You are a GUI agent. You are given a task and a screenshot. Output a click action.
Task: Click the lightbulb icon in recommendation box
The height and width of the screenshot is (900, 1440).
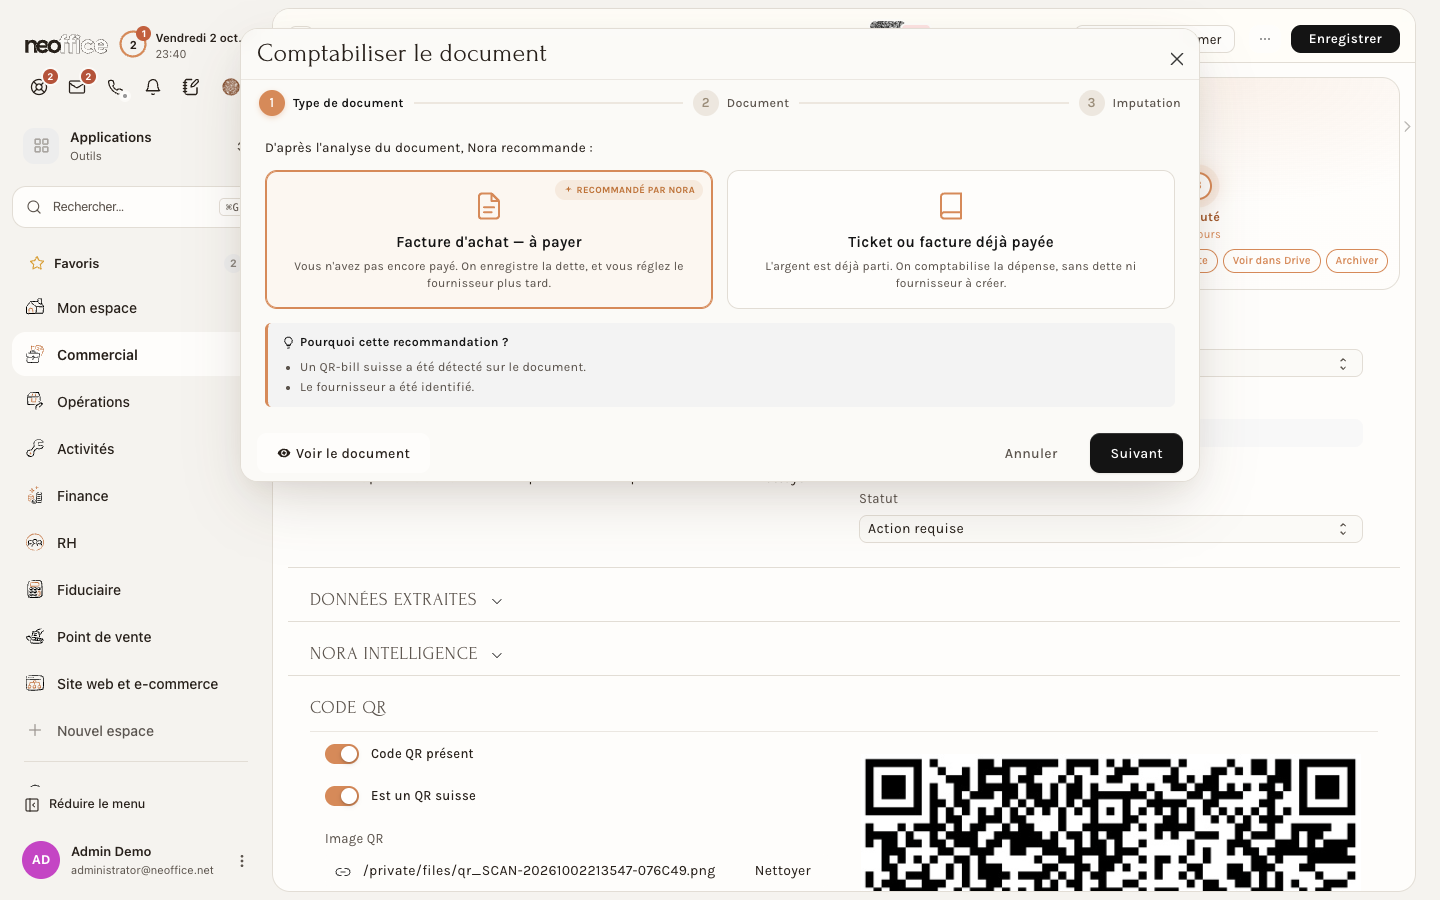tap(288, 342)
